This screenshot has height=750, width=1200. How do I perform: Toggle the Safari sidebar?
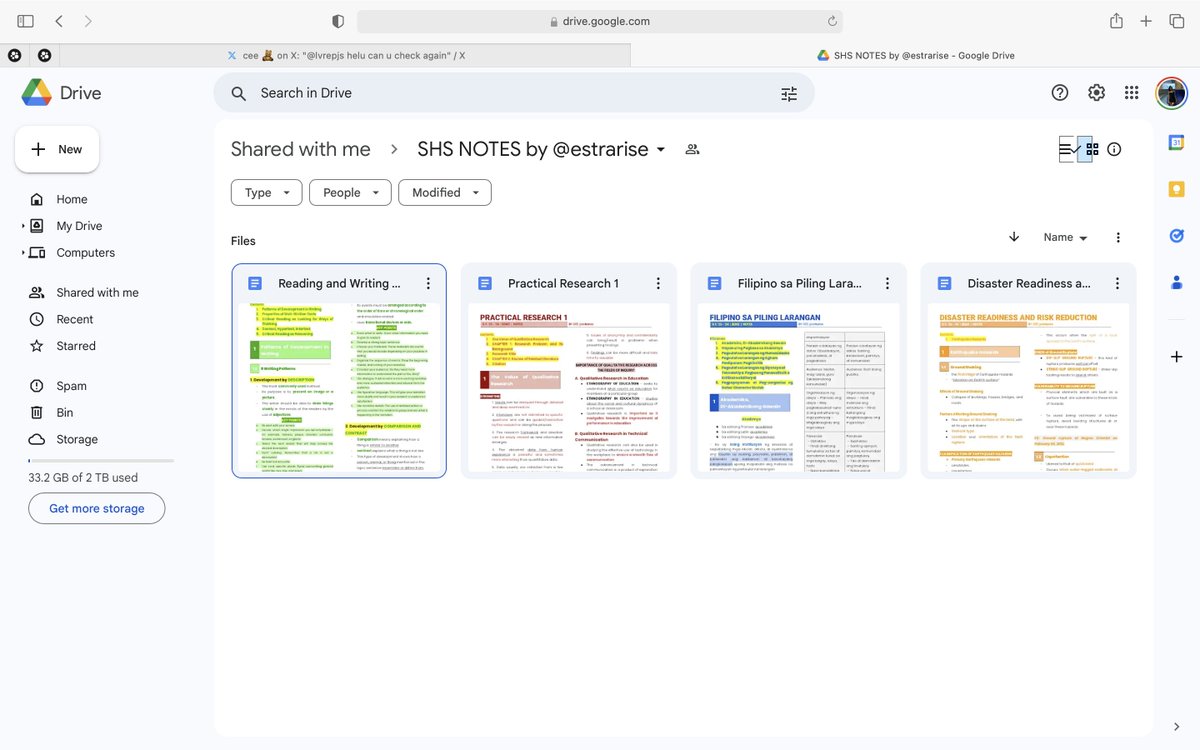25,21
